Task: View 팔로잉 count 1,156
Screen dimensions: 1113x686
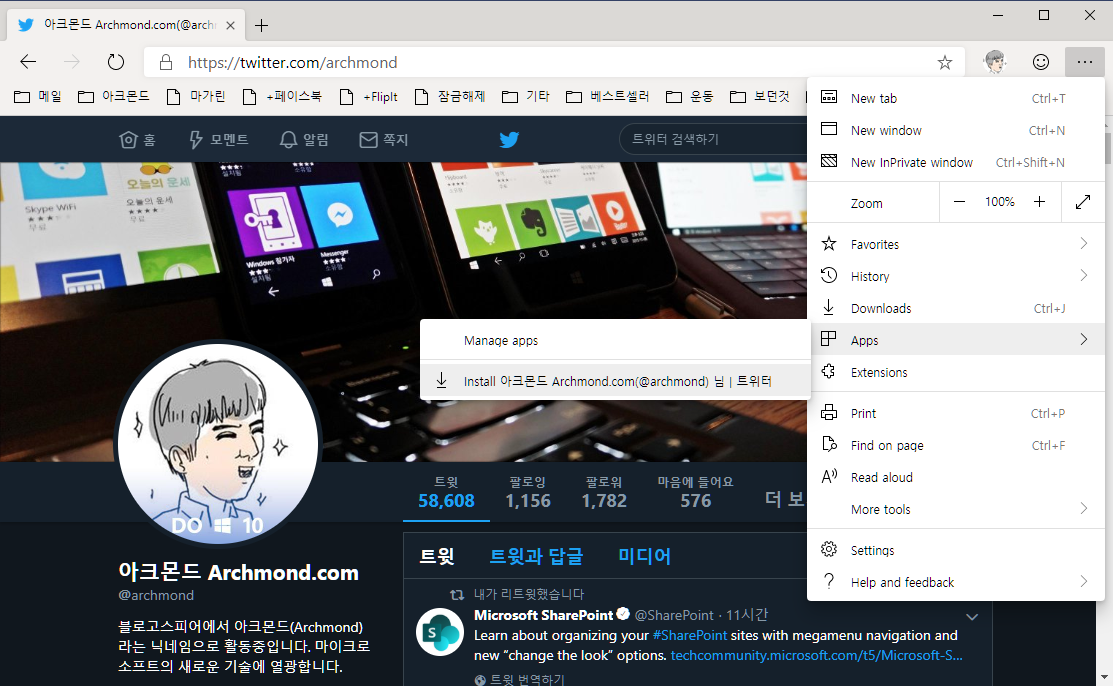Action: click(528, 492)
